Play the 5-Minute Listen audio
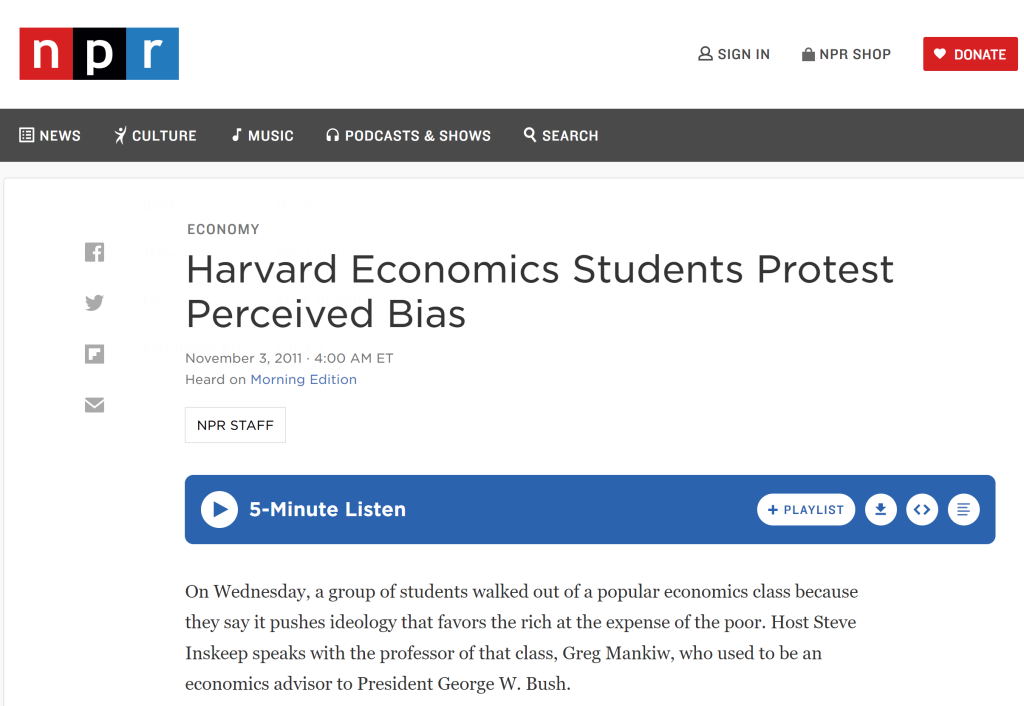 (219, 509)
